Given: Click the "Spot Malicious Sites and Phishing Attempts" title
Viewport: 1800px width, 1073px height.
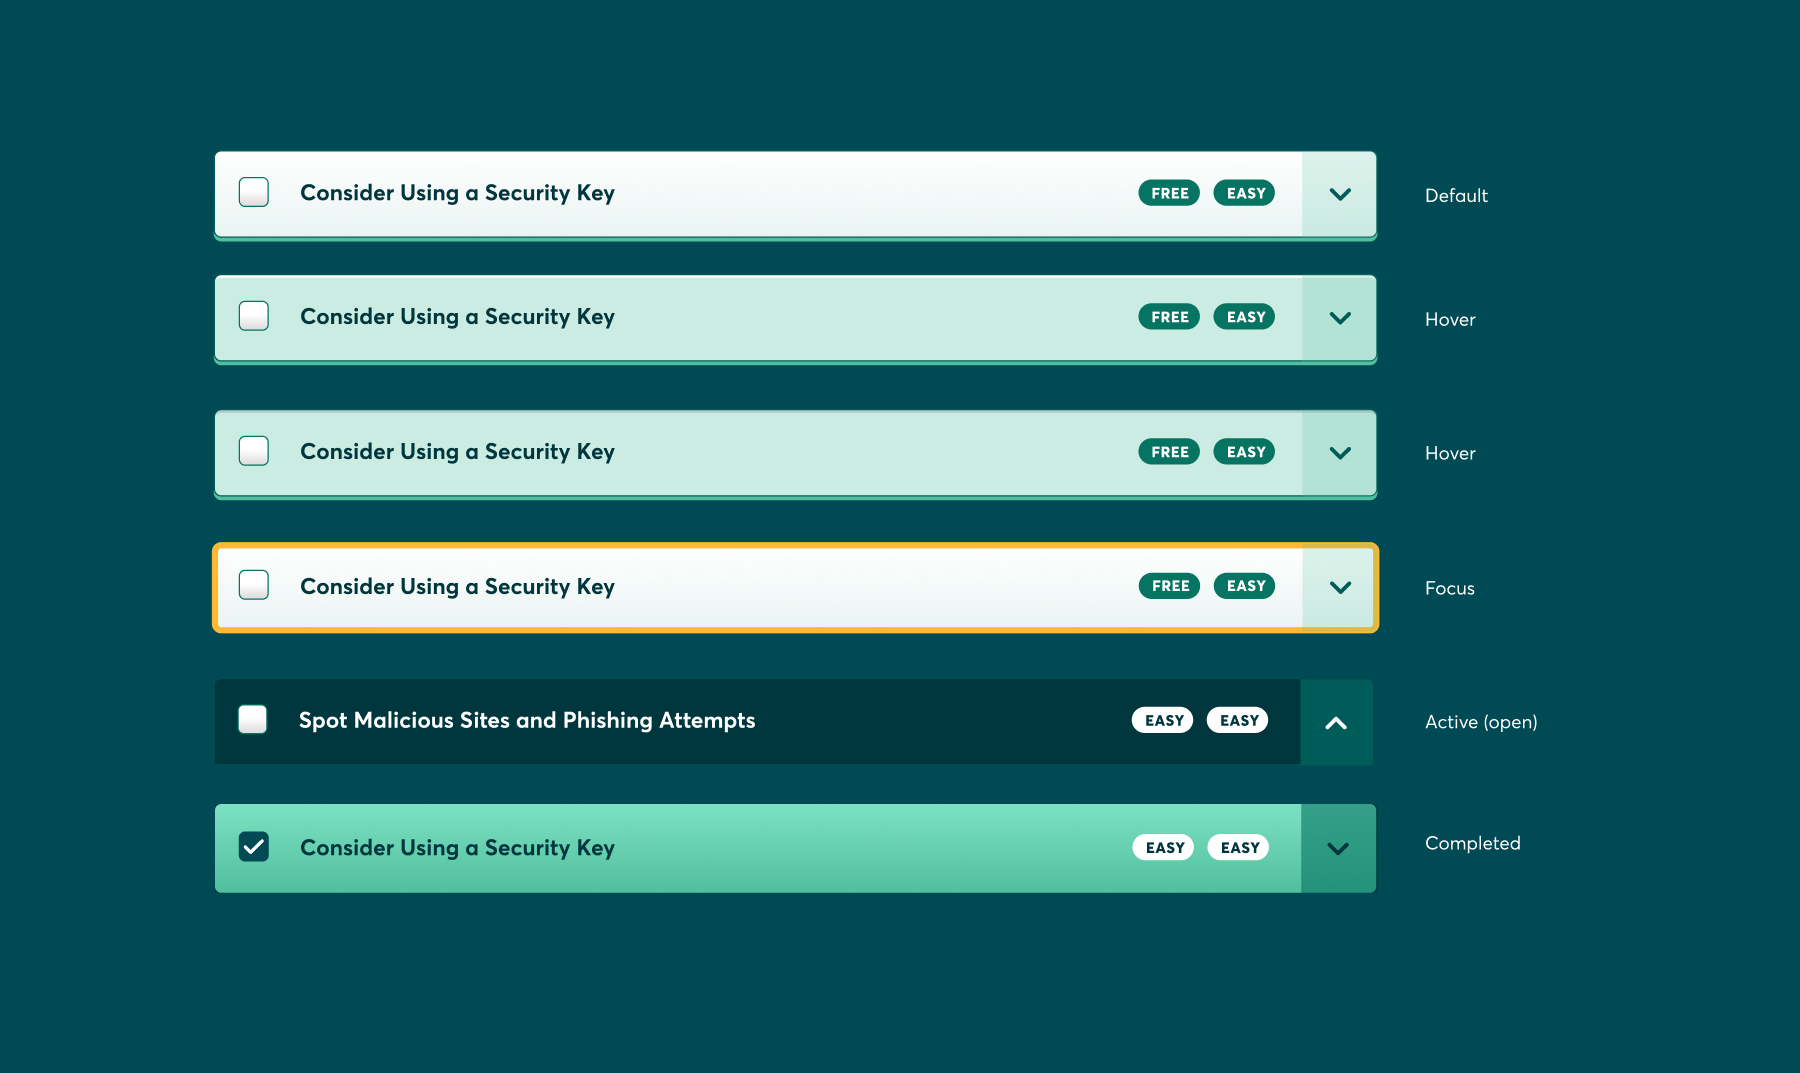Looking at the screenshot, I should pos(527,721).
